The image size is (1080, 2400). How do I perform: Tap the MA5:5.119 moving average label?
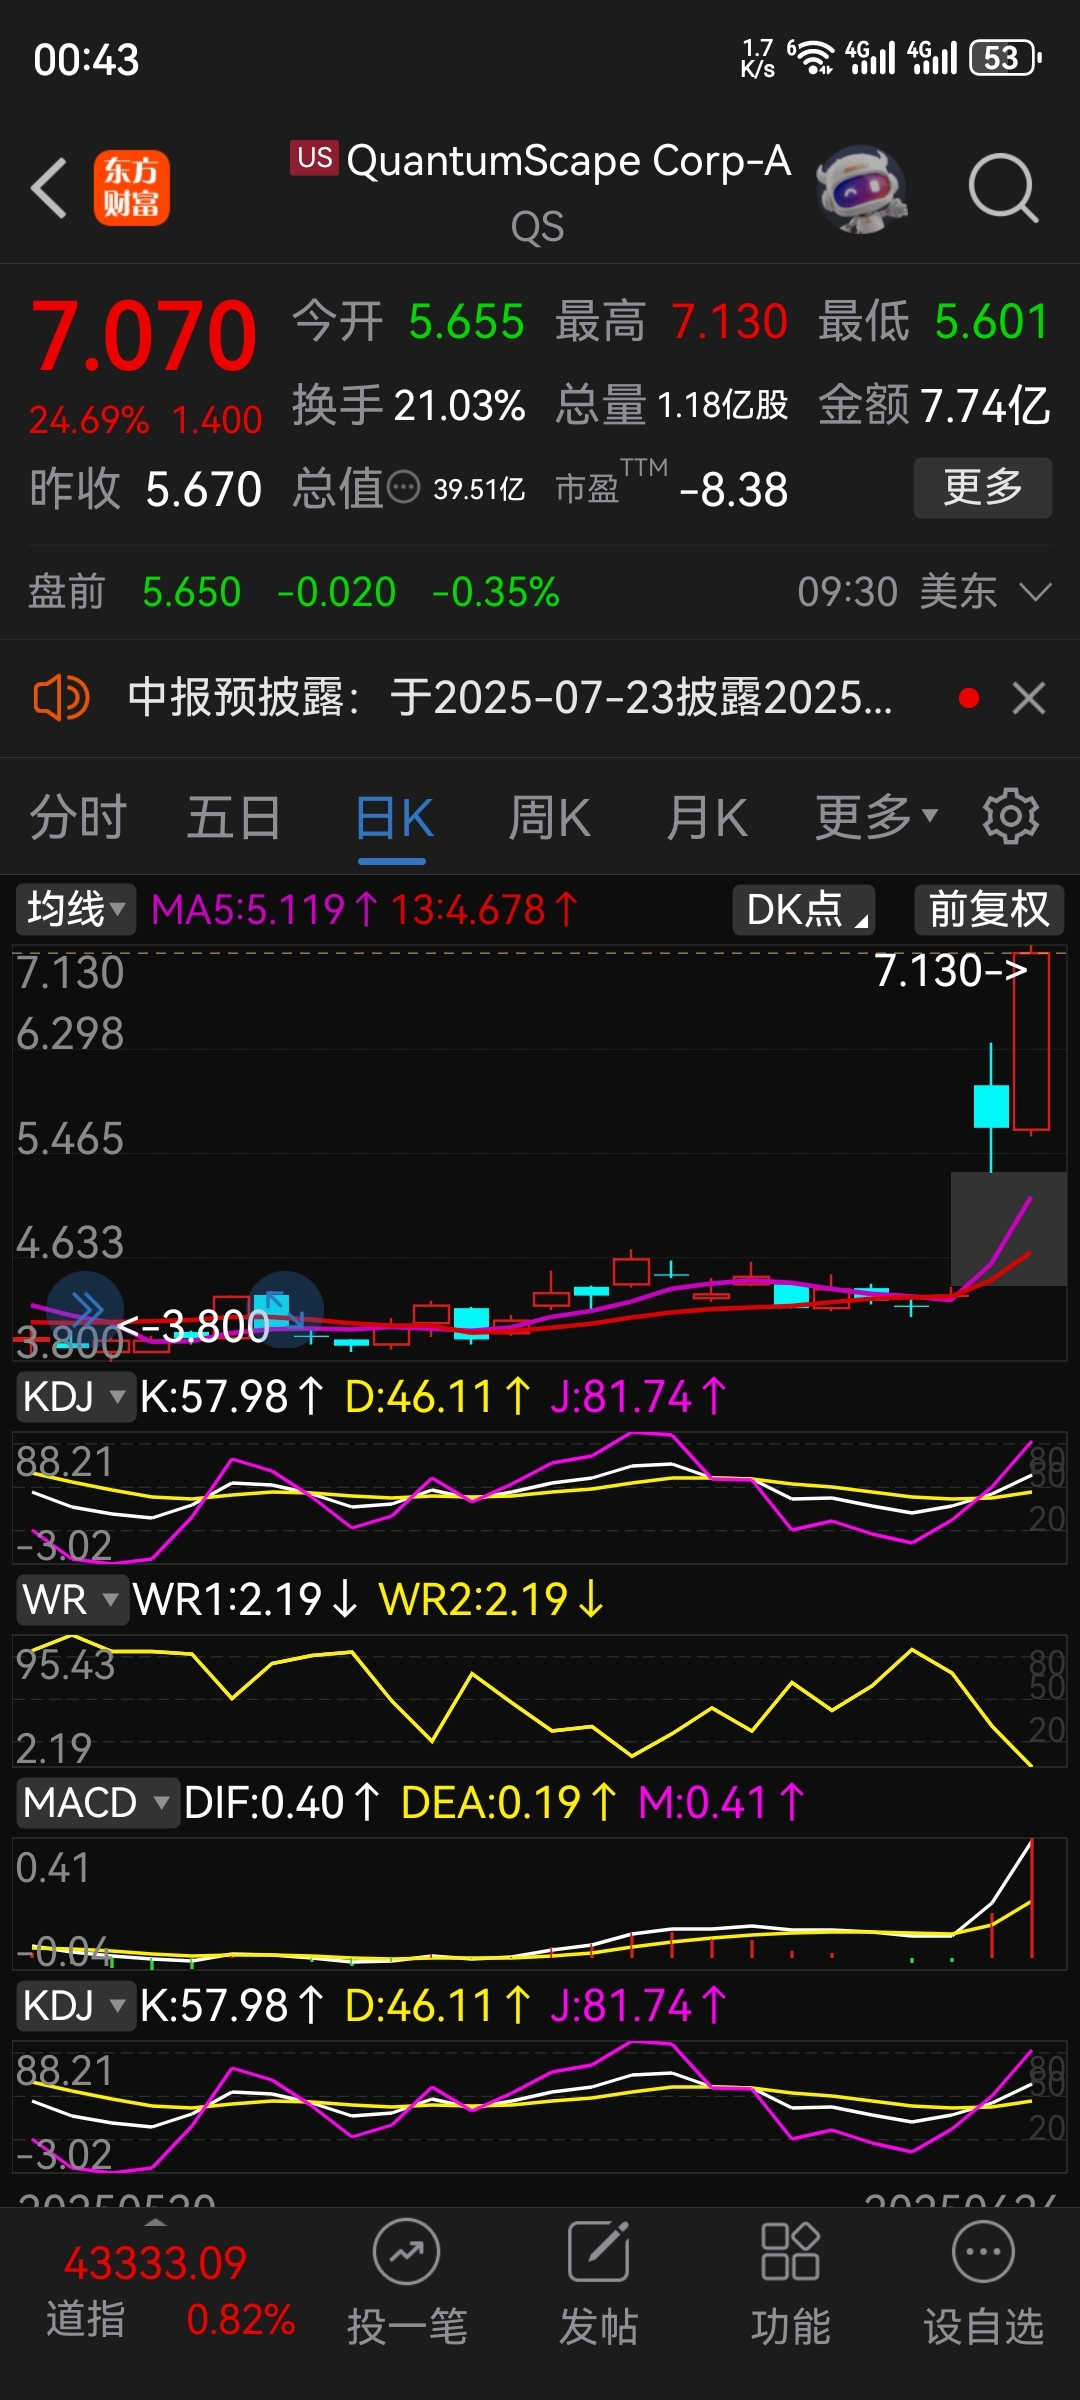264,909
